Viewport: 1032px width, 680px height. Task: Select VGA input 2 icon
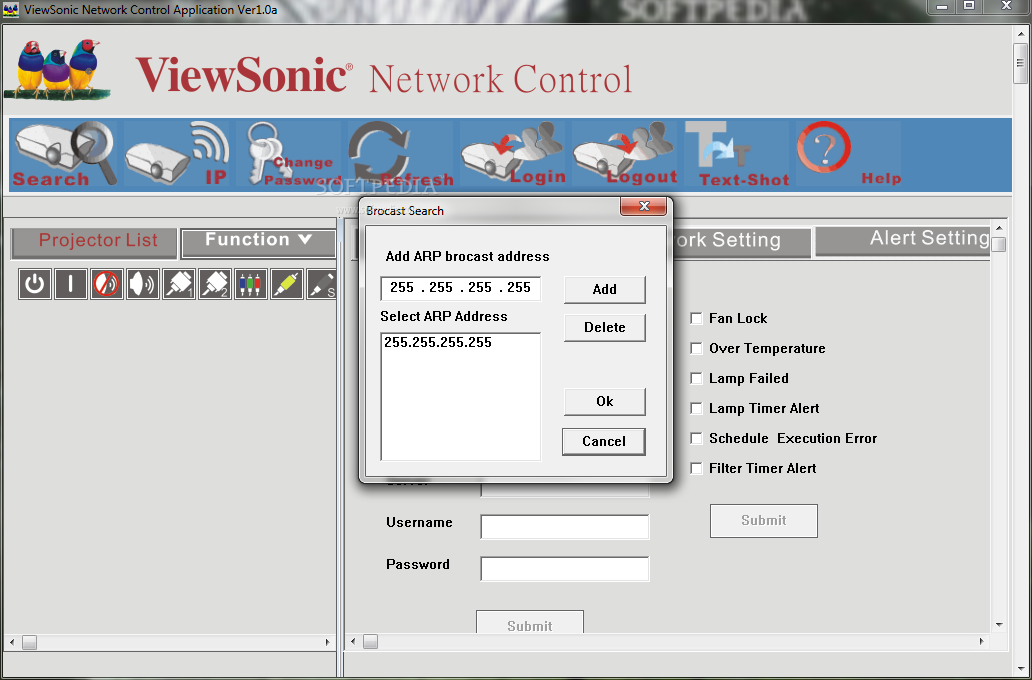tap(215, 284)
